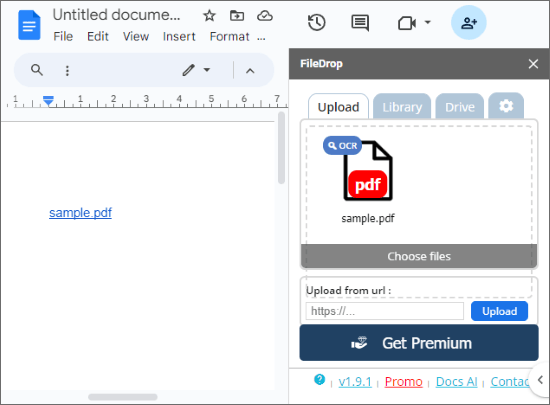Switch to the Library tab
The image size is (550, 405).
pos(402,107)
